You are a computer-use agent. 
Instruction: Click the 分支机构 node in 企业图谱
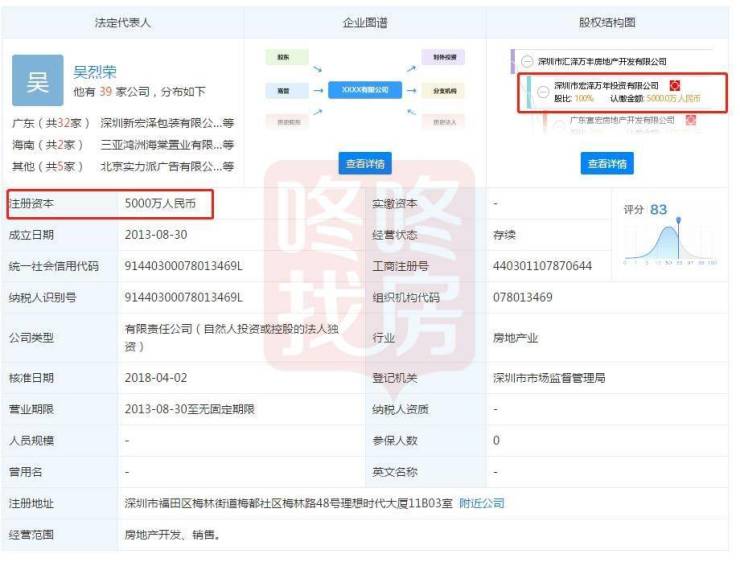coord(444,91)
